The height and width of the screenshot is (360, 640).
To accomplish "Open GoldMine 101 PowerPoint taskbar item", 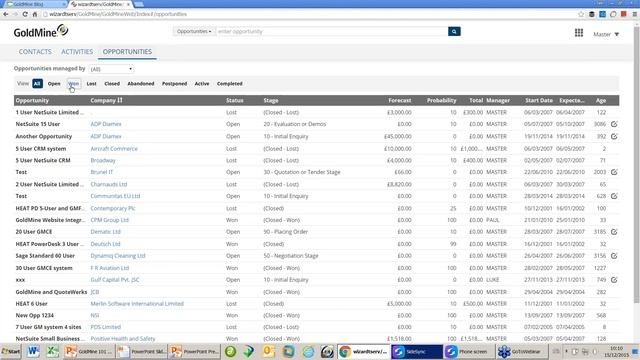I will [89, 351].
